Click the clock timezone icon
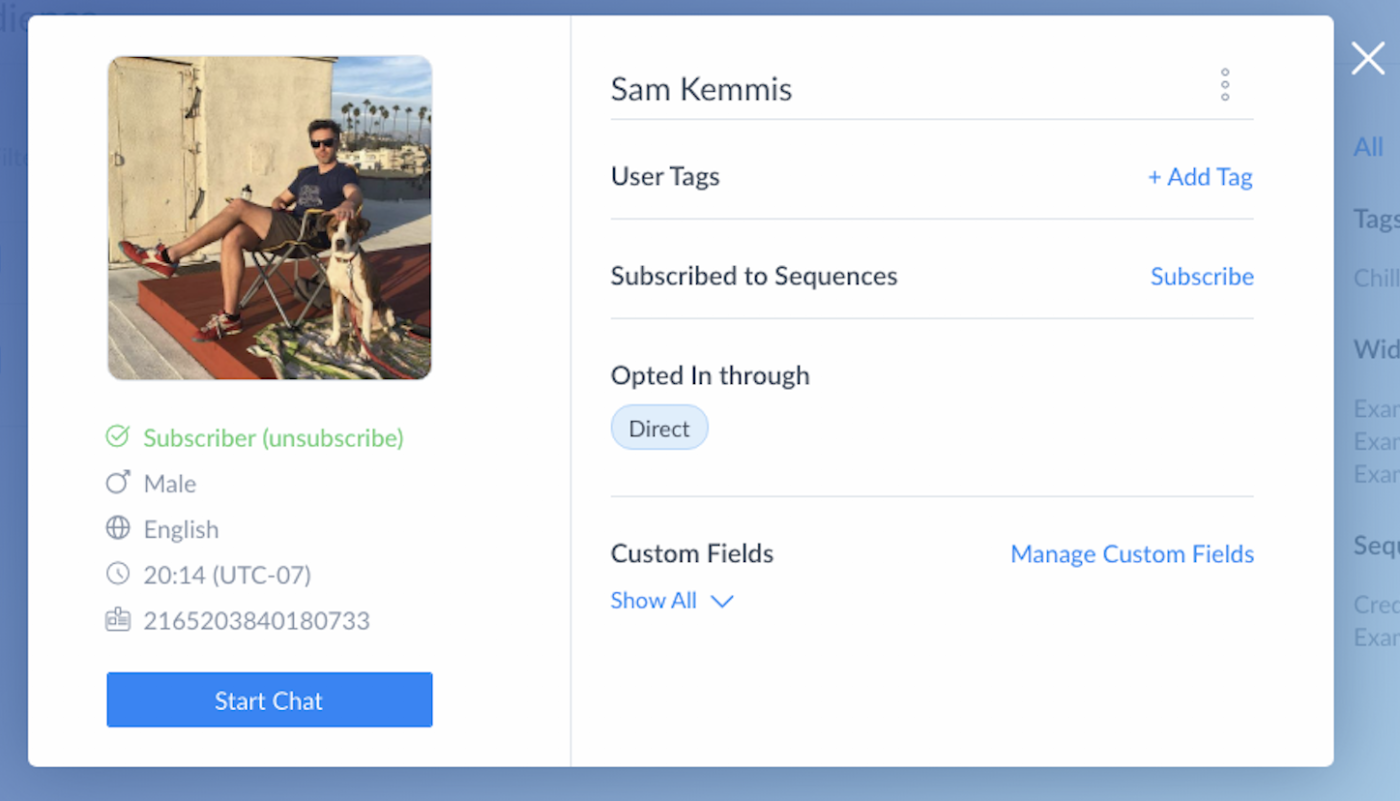Viewport: 1400px width, 801px height. point(118,574)
